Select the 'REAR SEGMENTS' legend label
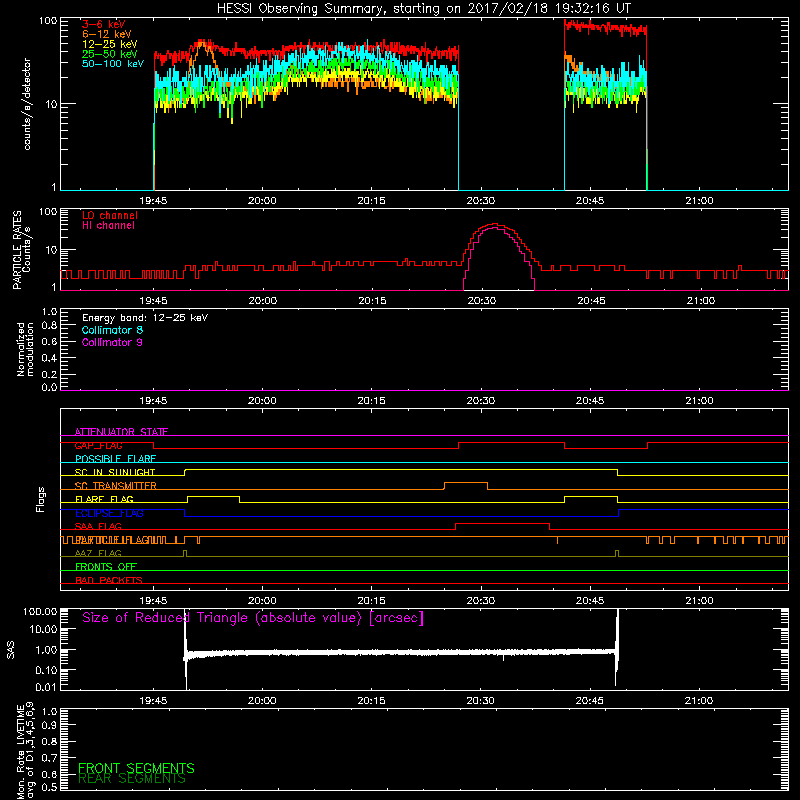The height and width of the screenshot is (800, 800). pos(132,779)
